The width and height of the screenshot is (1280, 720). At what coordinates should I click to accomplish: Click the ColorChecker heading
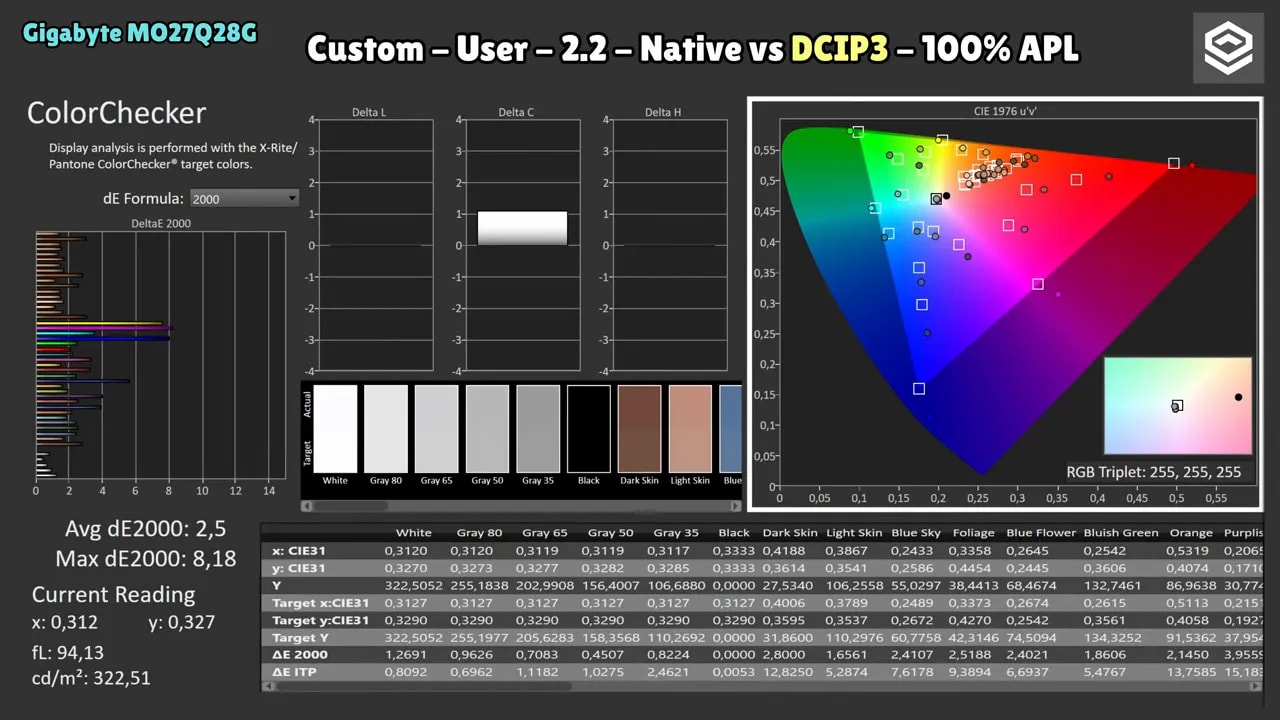pyautogui.click(x=117, y=113)
